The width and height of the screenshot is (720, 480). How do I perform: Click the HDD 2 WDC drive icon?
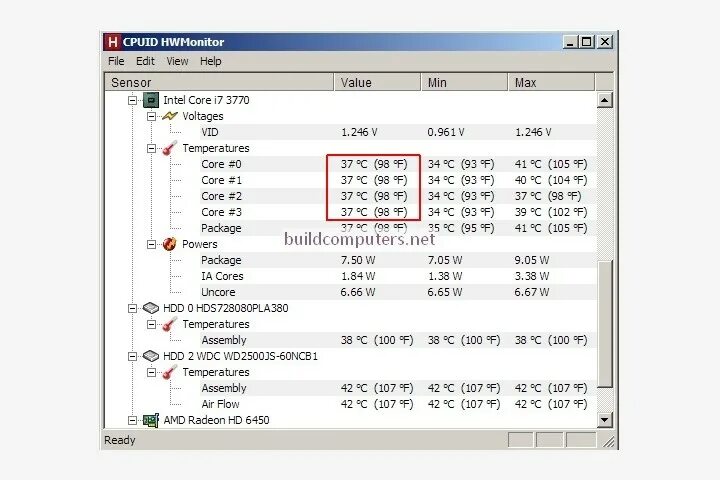[x=151, y=356]
